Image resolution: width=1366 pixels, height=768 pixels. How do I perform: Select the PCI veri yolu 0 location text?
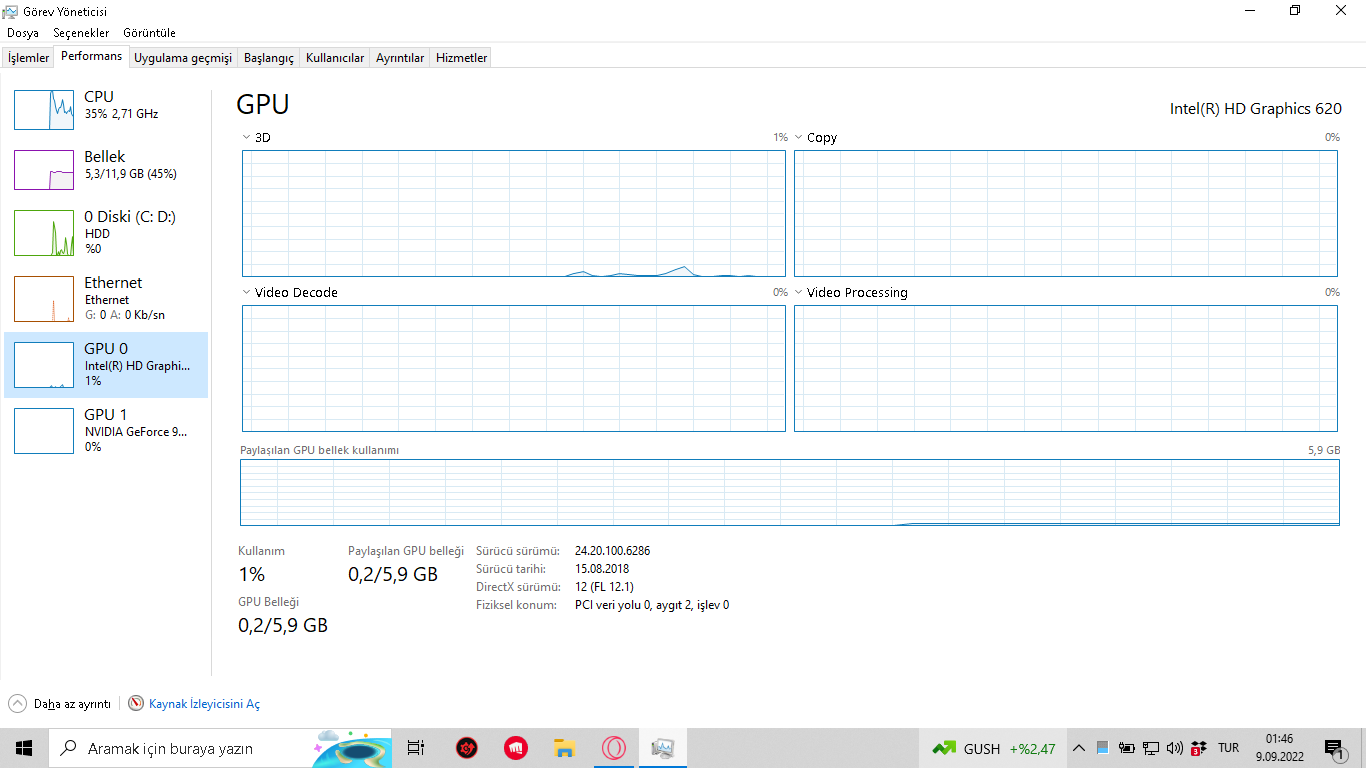pos(652,605)
